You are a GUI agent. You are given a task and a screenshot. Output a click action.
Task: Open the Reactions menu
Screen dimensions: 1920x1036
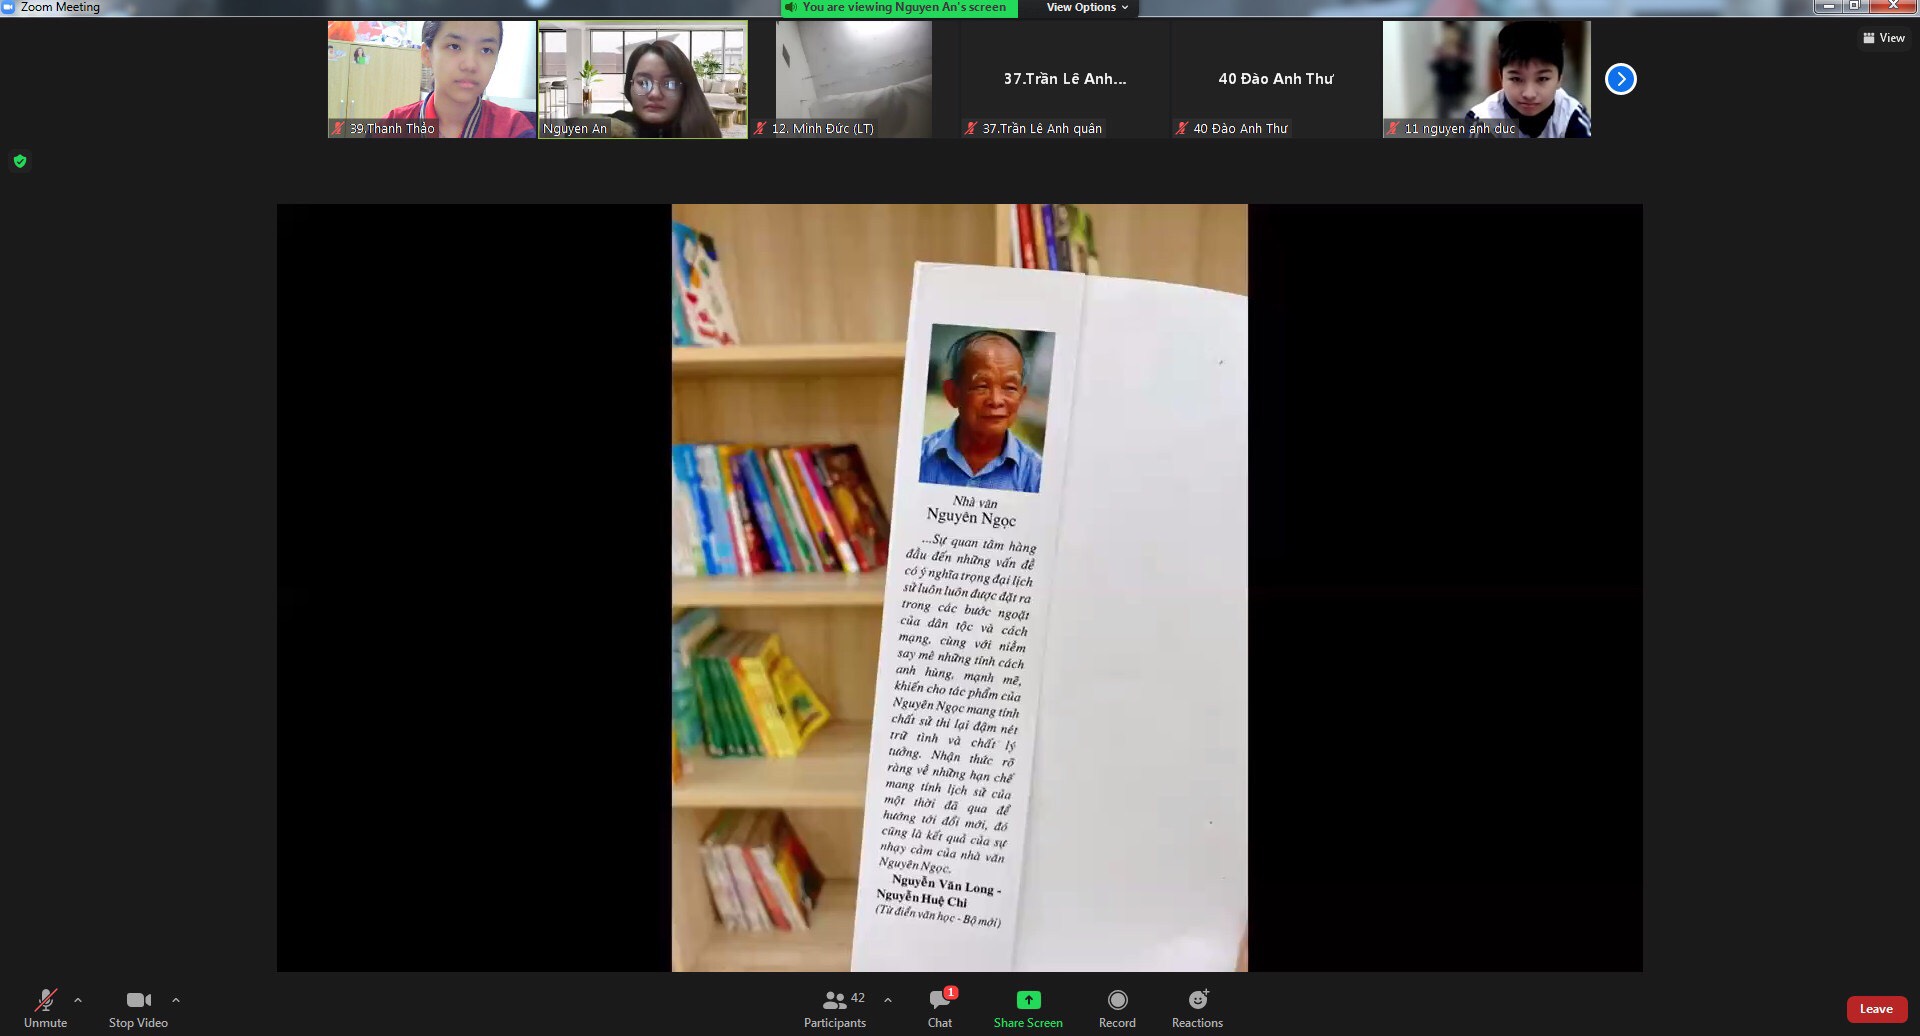pos(1197,1008)
